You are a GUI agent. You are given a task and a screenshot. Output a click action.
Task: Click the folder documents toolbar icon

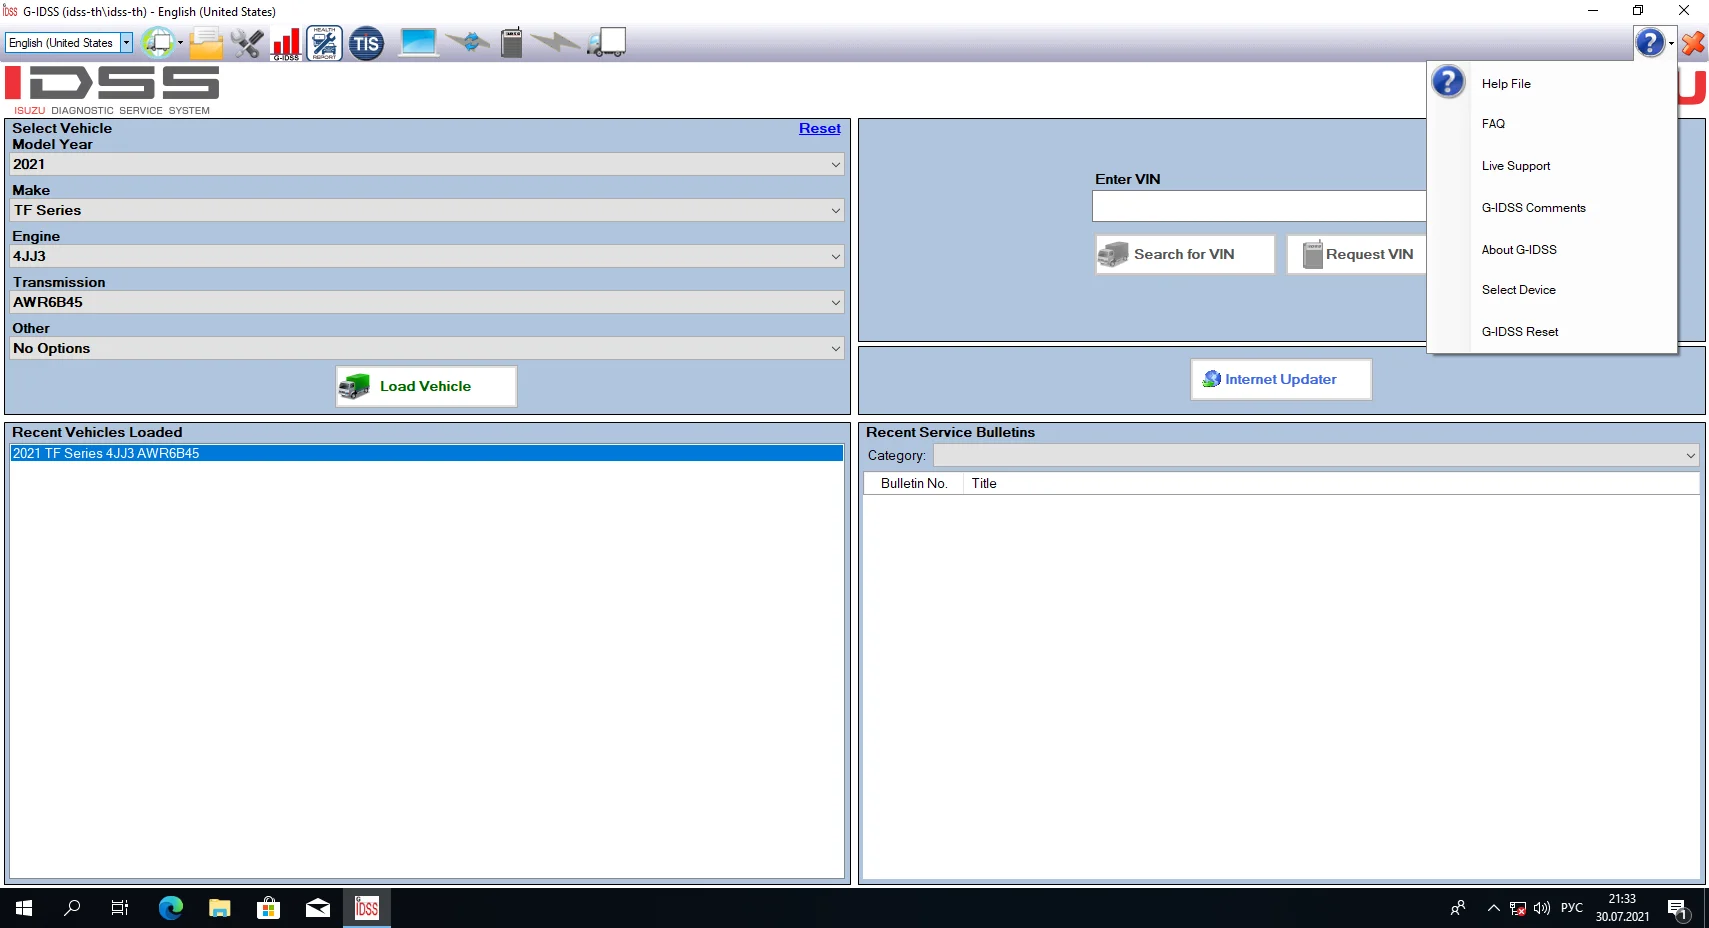206,43
